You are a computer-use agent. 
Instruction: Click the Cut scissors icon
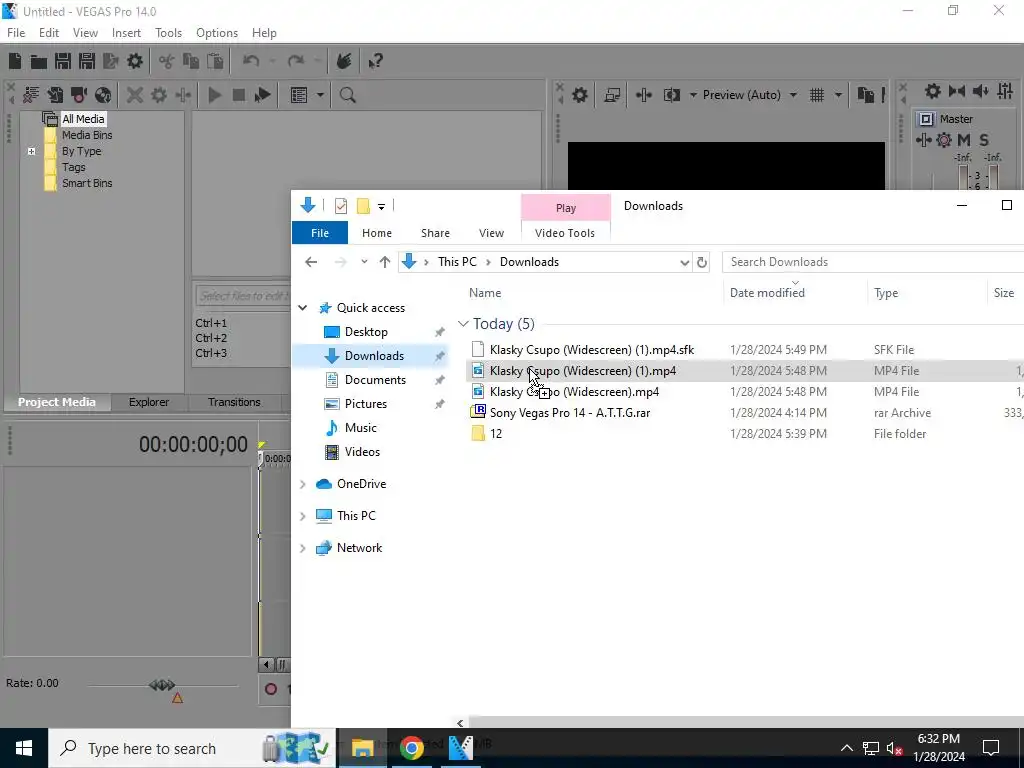click(167, 61)
